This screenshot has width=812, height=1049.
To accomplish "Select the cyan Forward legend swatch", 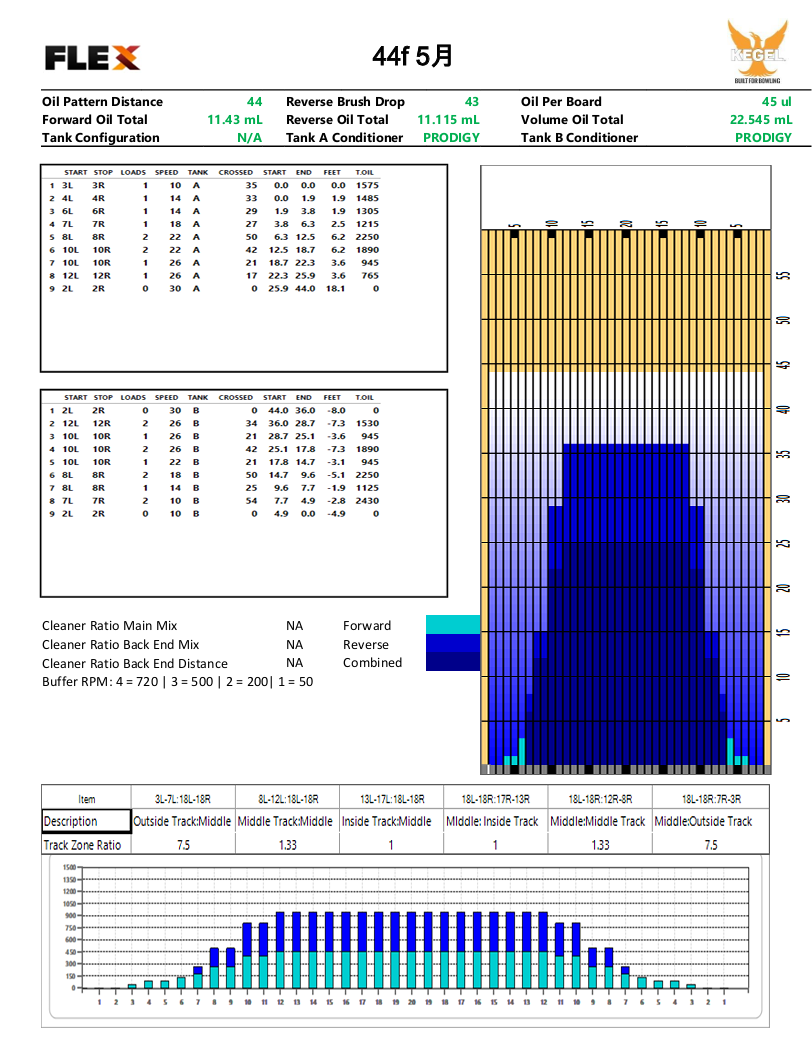I will [x=453, y=625].
